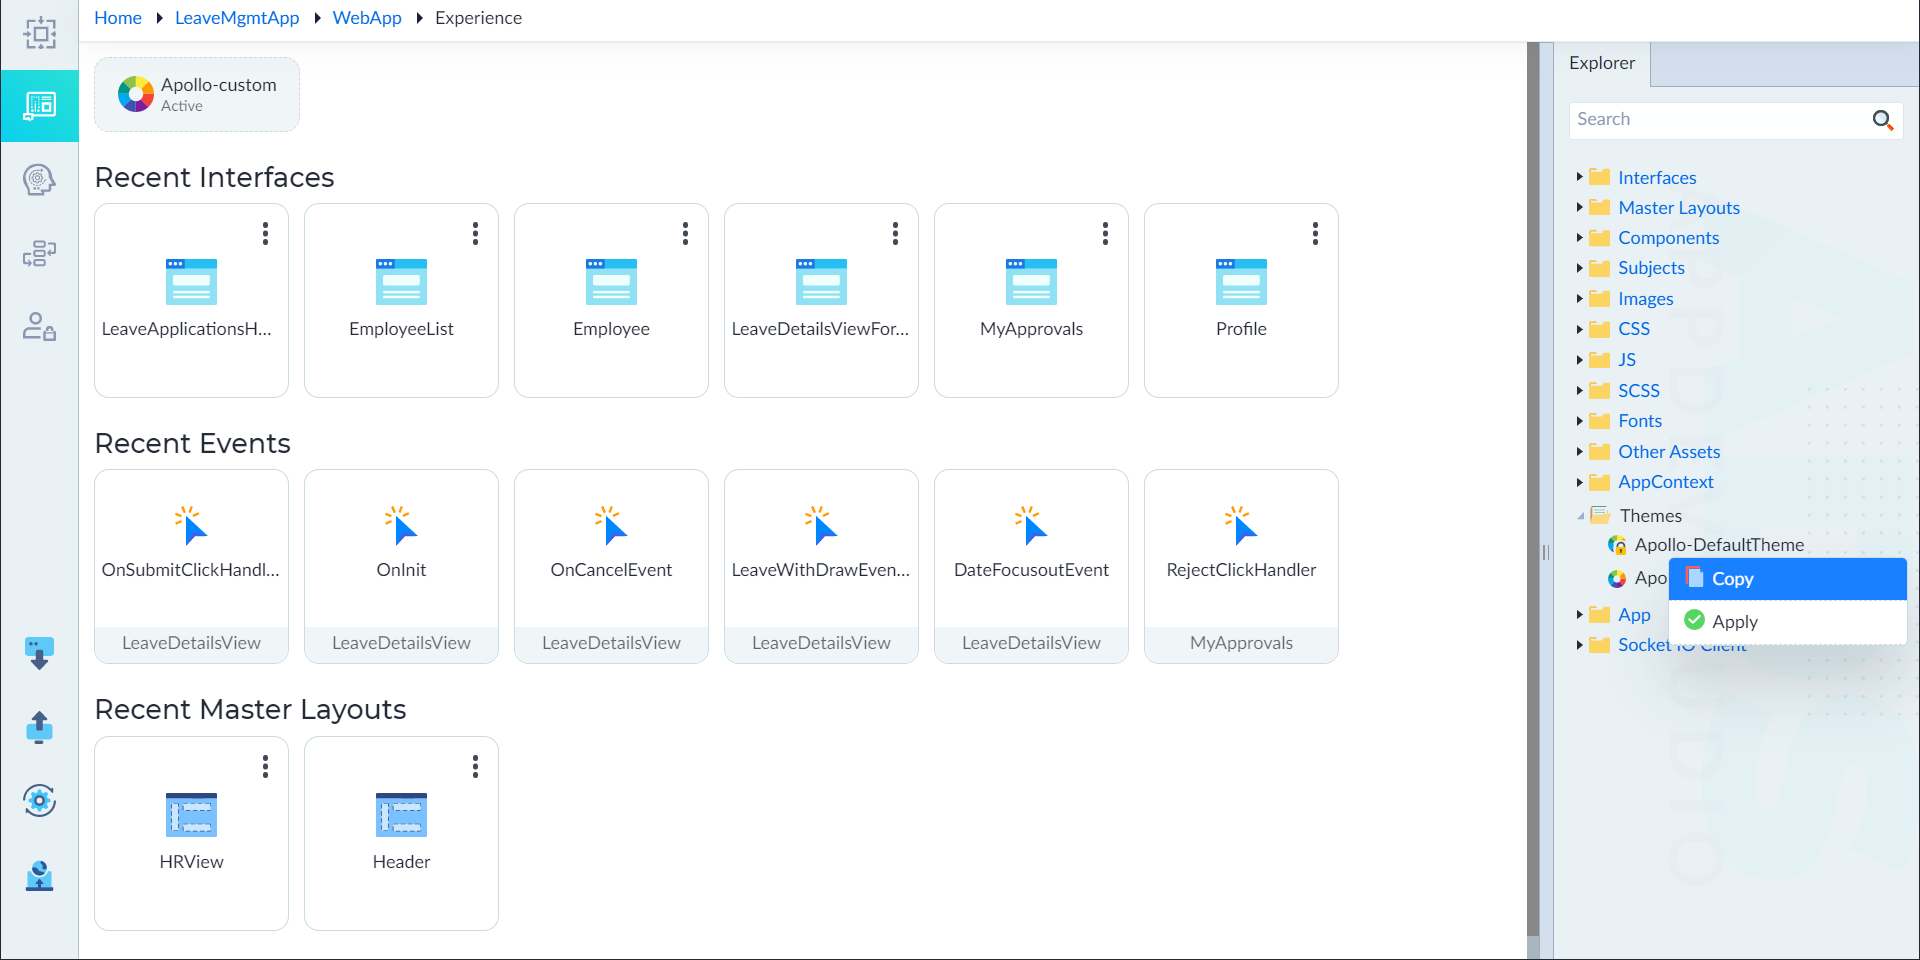Click the user publish icon at sidebar bottom
Viewport: 1920px width, 960px height.
point(40,875)
